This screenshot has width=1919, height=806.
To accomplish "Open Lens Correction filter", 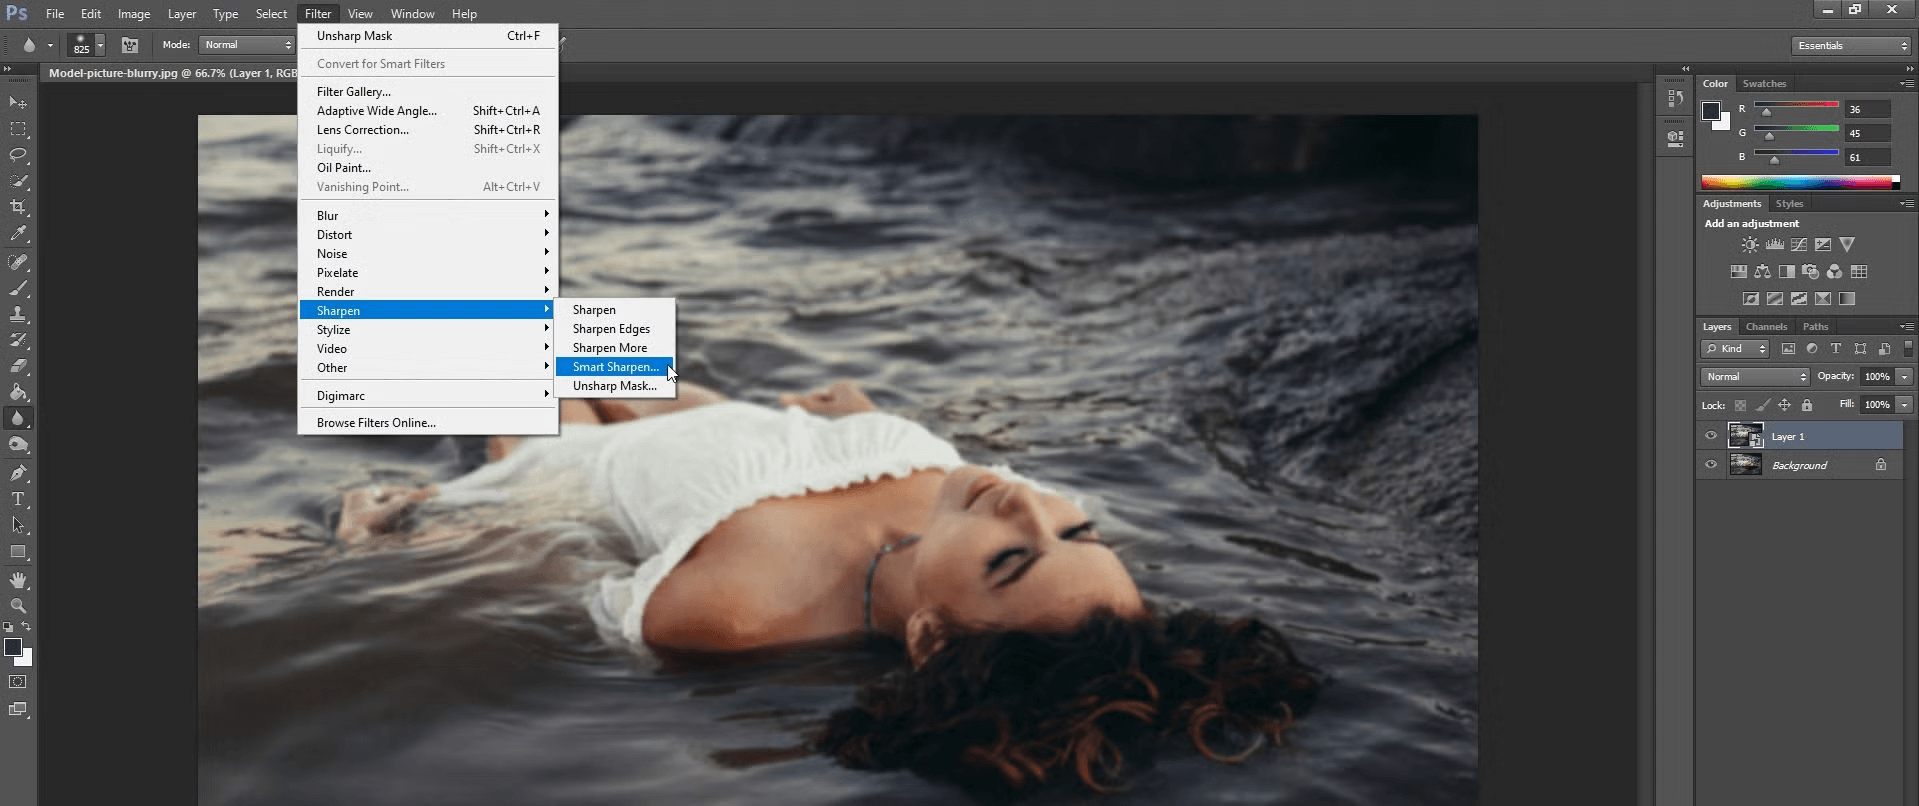I will click(428, 130).
